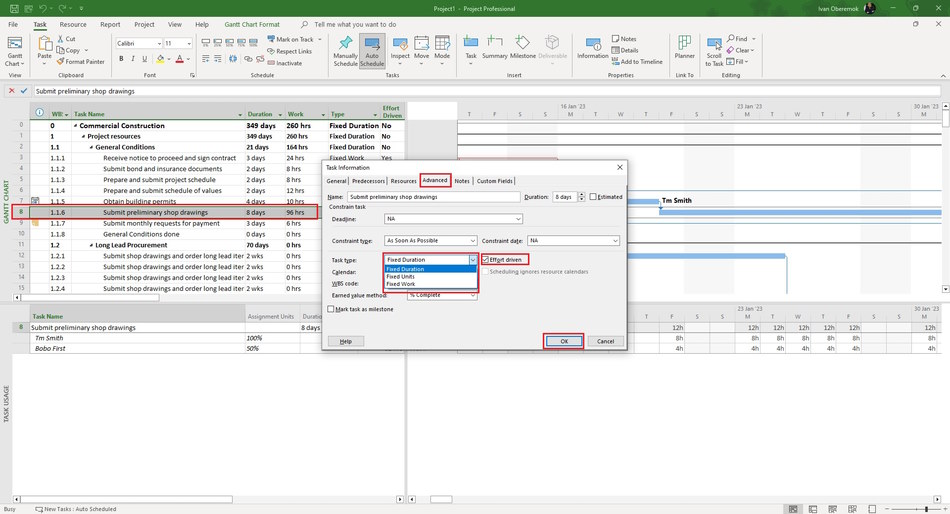950x514 pixels.
Task: Click the Auto Schedule button
Action: pyautogui.click(x=372, y=51)
